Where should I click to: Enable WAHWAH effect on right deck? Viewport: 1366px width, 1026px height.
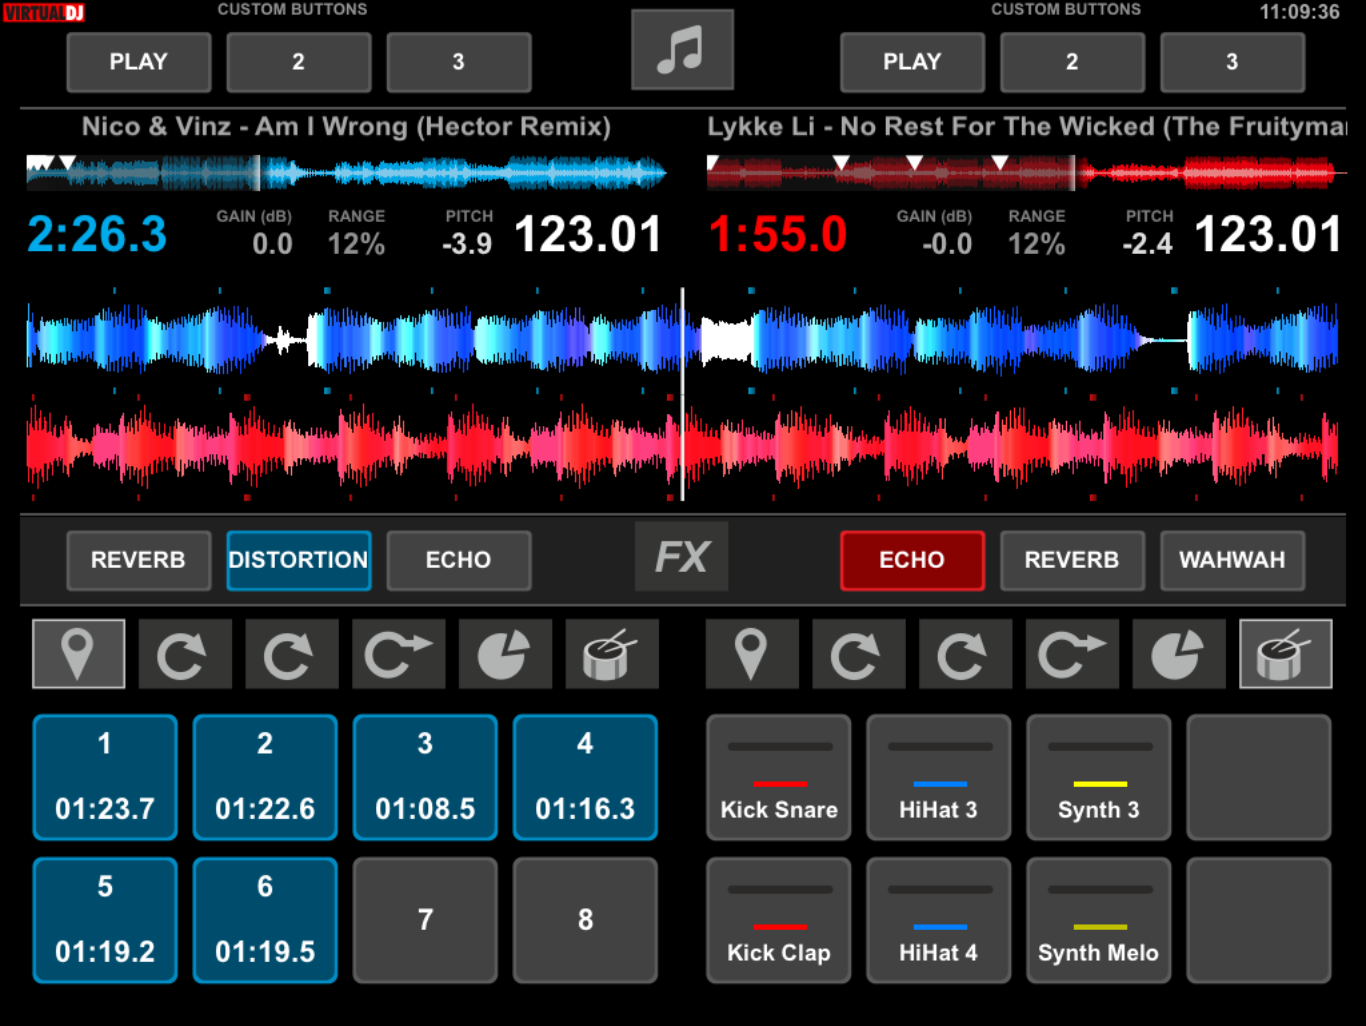[x=1232, y=560]
